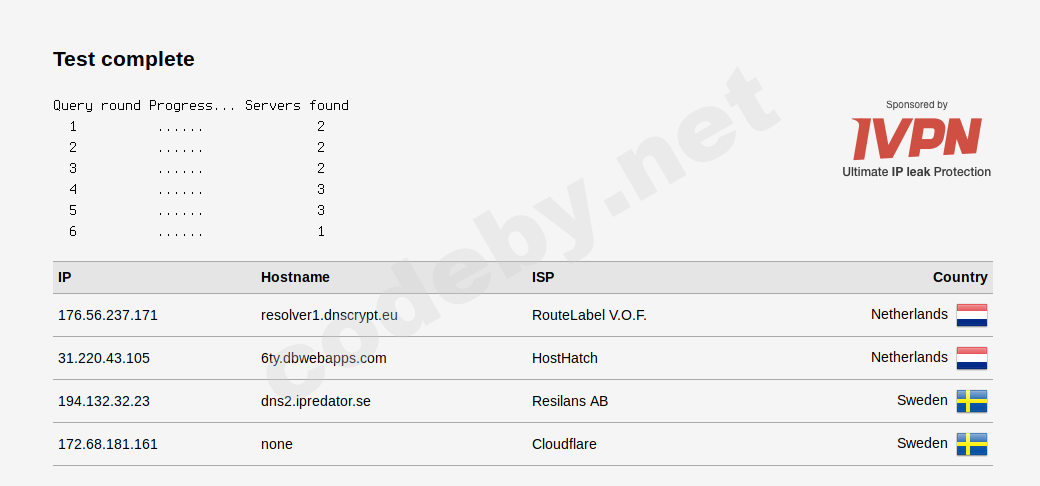Click the IVPN sponsor logo
Screen dimensions: 1040x486
tap(916, 138)
